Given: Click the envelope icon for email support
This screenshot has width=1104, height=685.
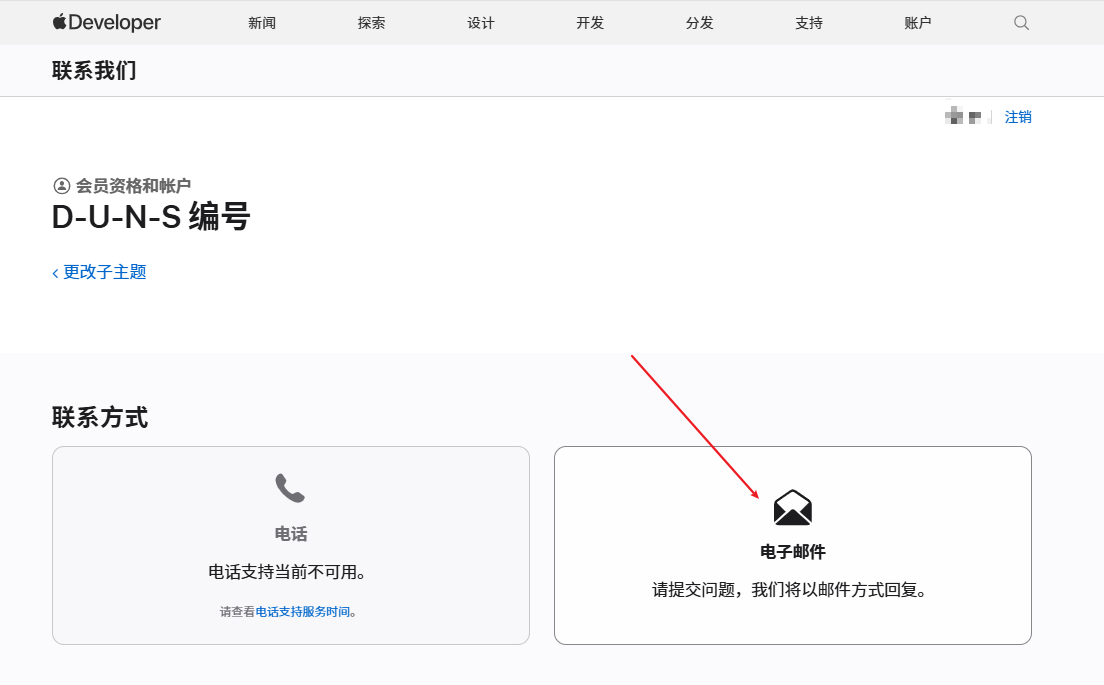Looking at the screenshot, I should (792, 508).
